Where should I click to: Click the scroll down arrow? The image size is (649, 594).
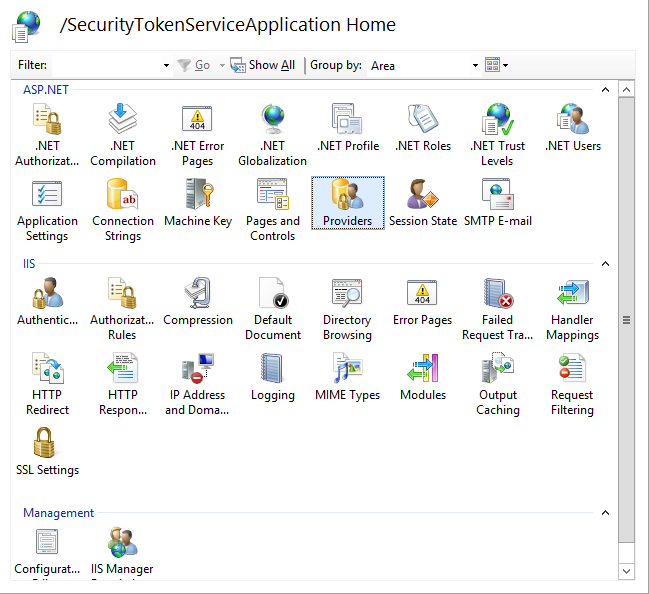coord(626,571)
